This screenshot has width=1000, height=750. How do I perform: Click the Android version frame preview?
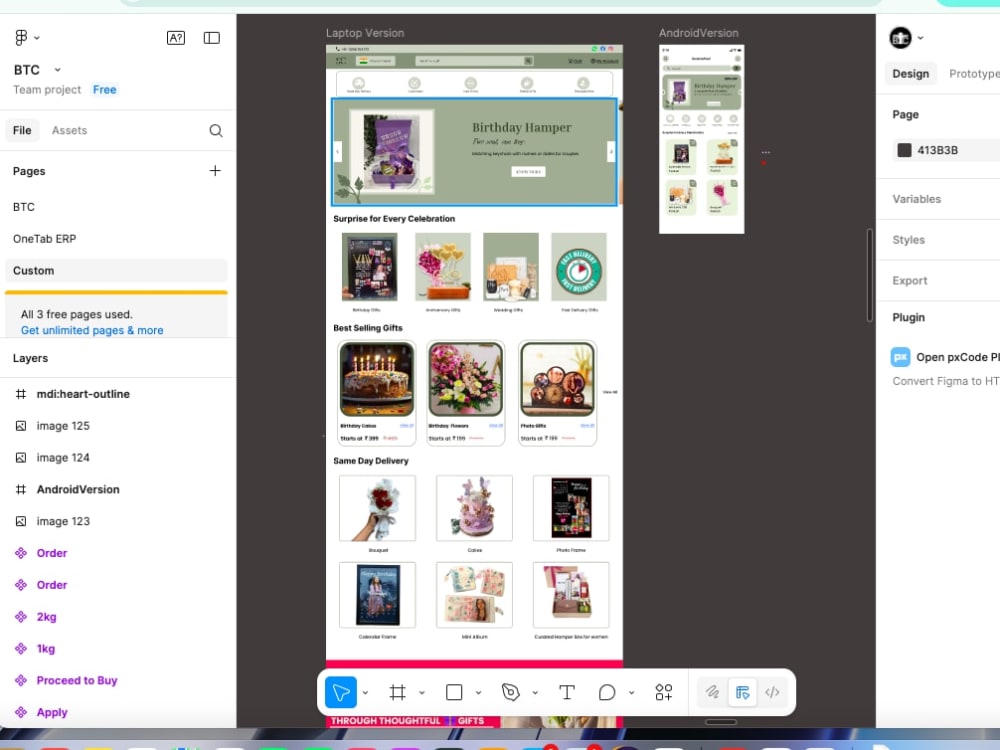[702, 139]
